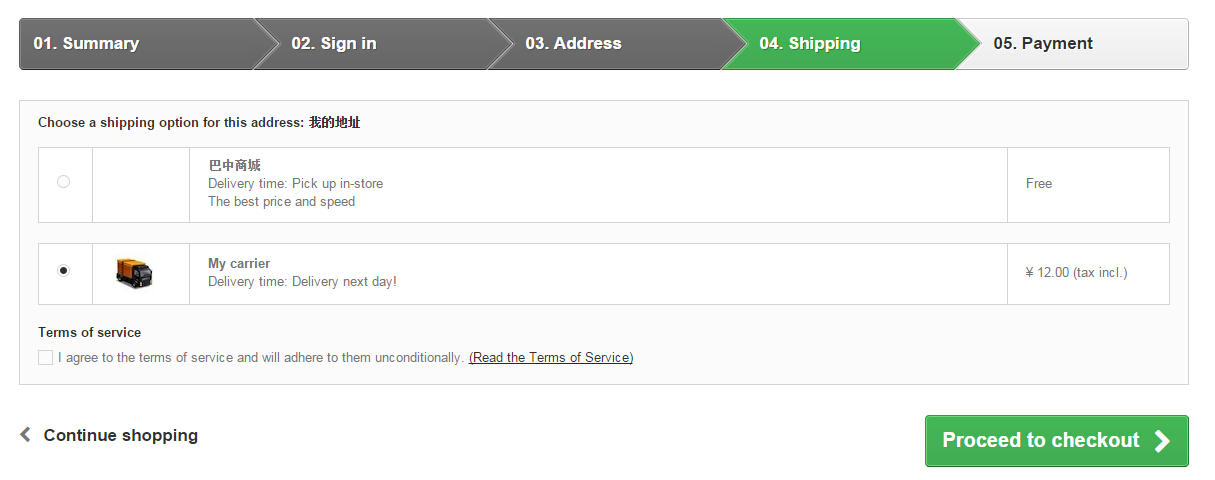Image resolution: width=1215 pixels, height=480 pixels.
Task: Return to the 02. Sign in step
Action: coord(334,44)
